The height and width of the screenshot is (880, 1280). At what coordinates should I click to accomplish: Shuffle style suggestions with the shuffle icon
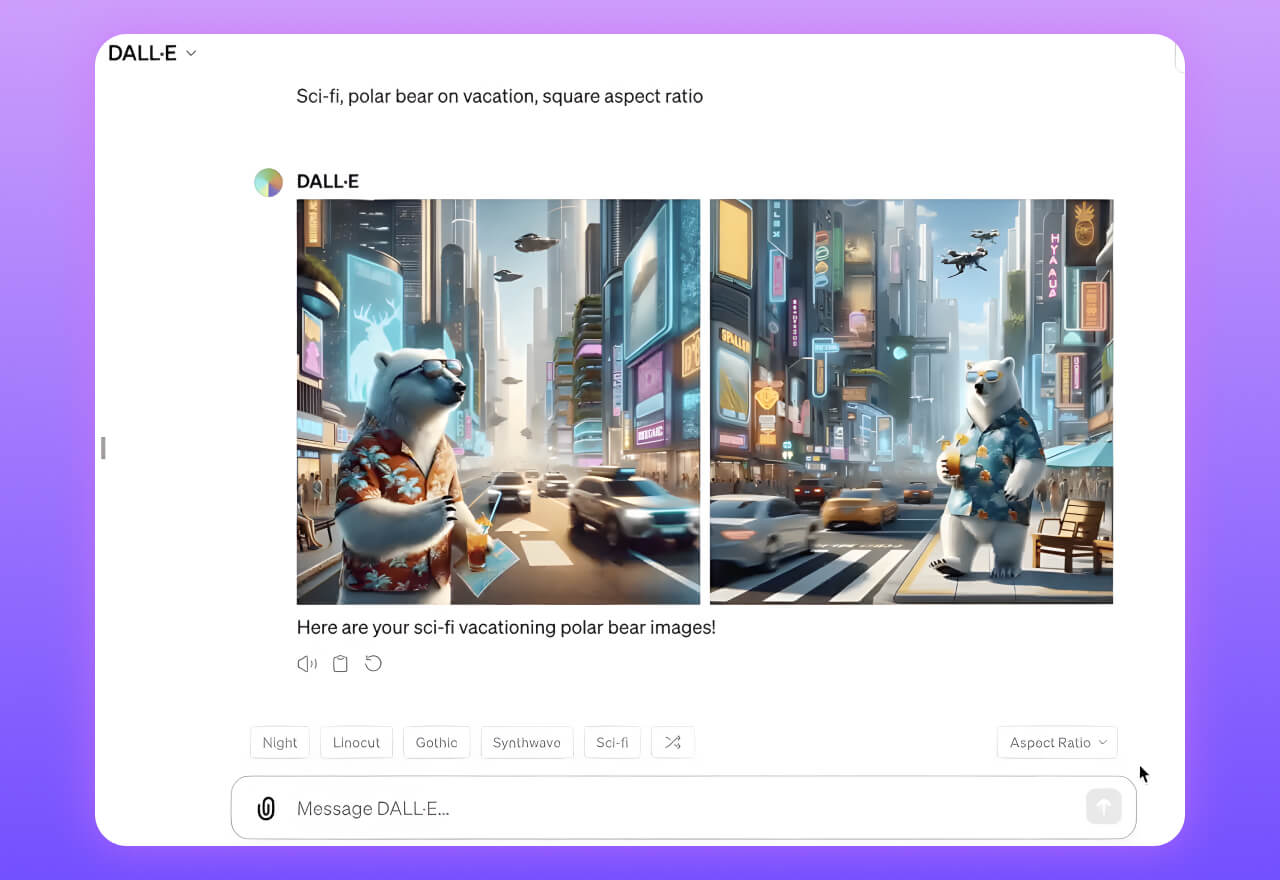[672, 742]
